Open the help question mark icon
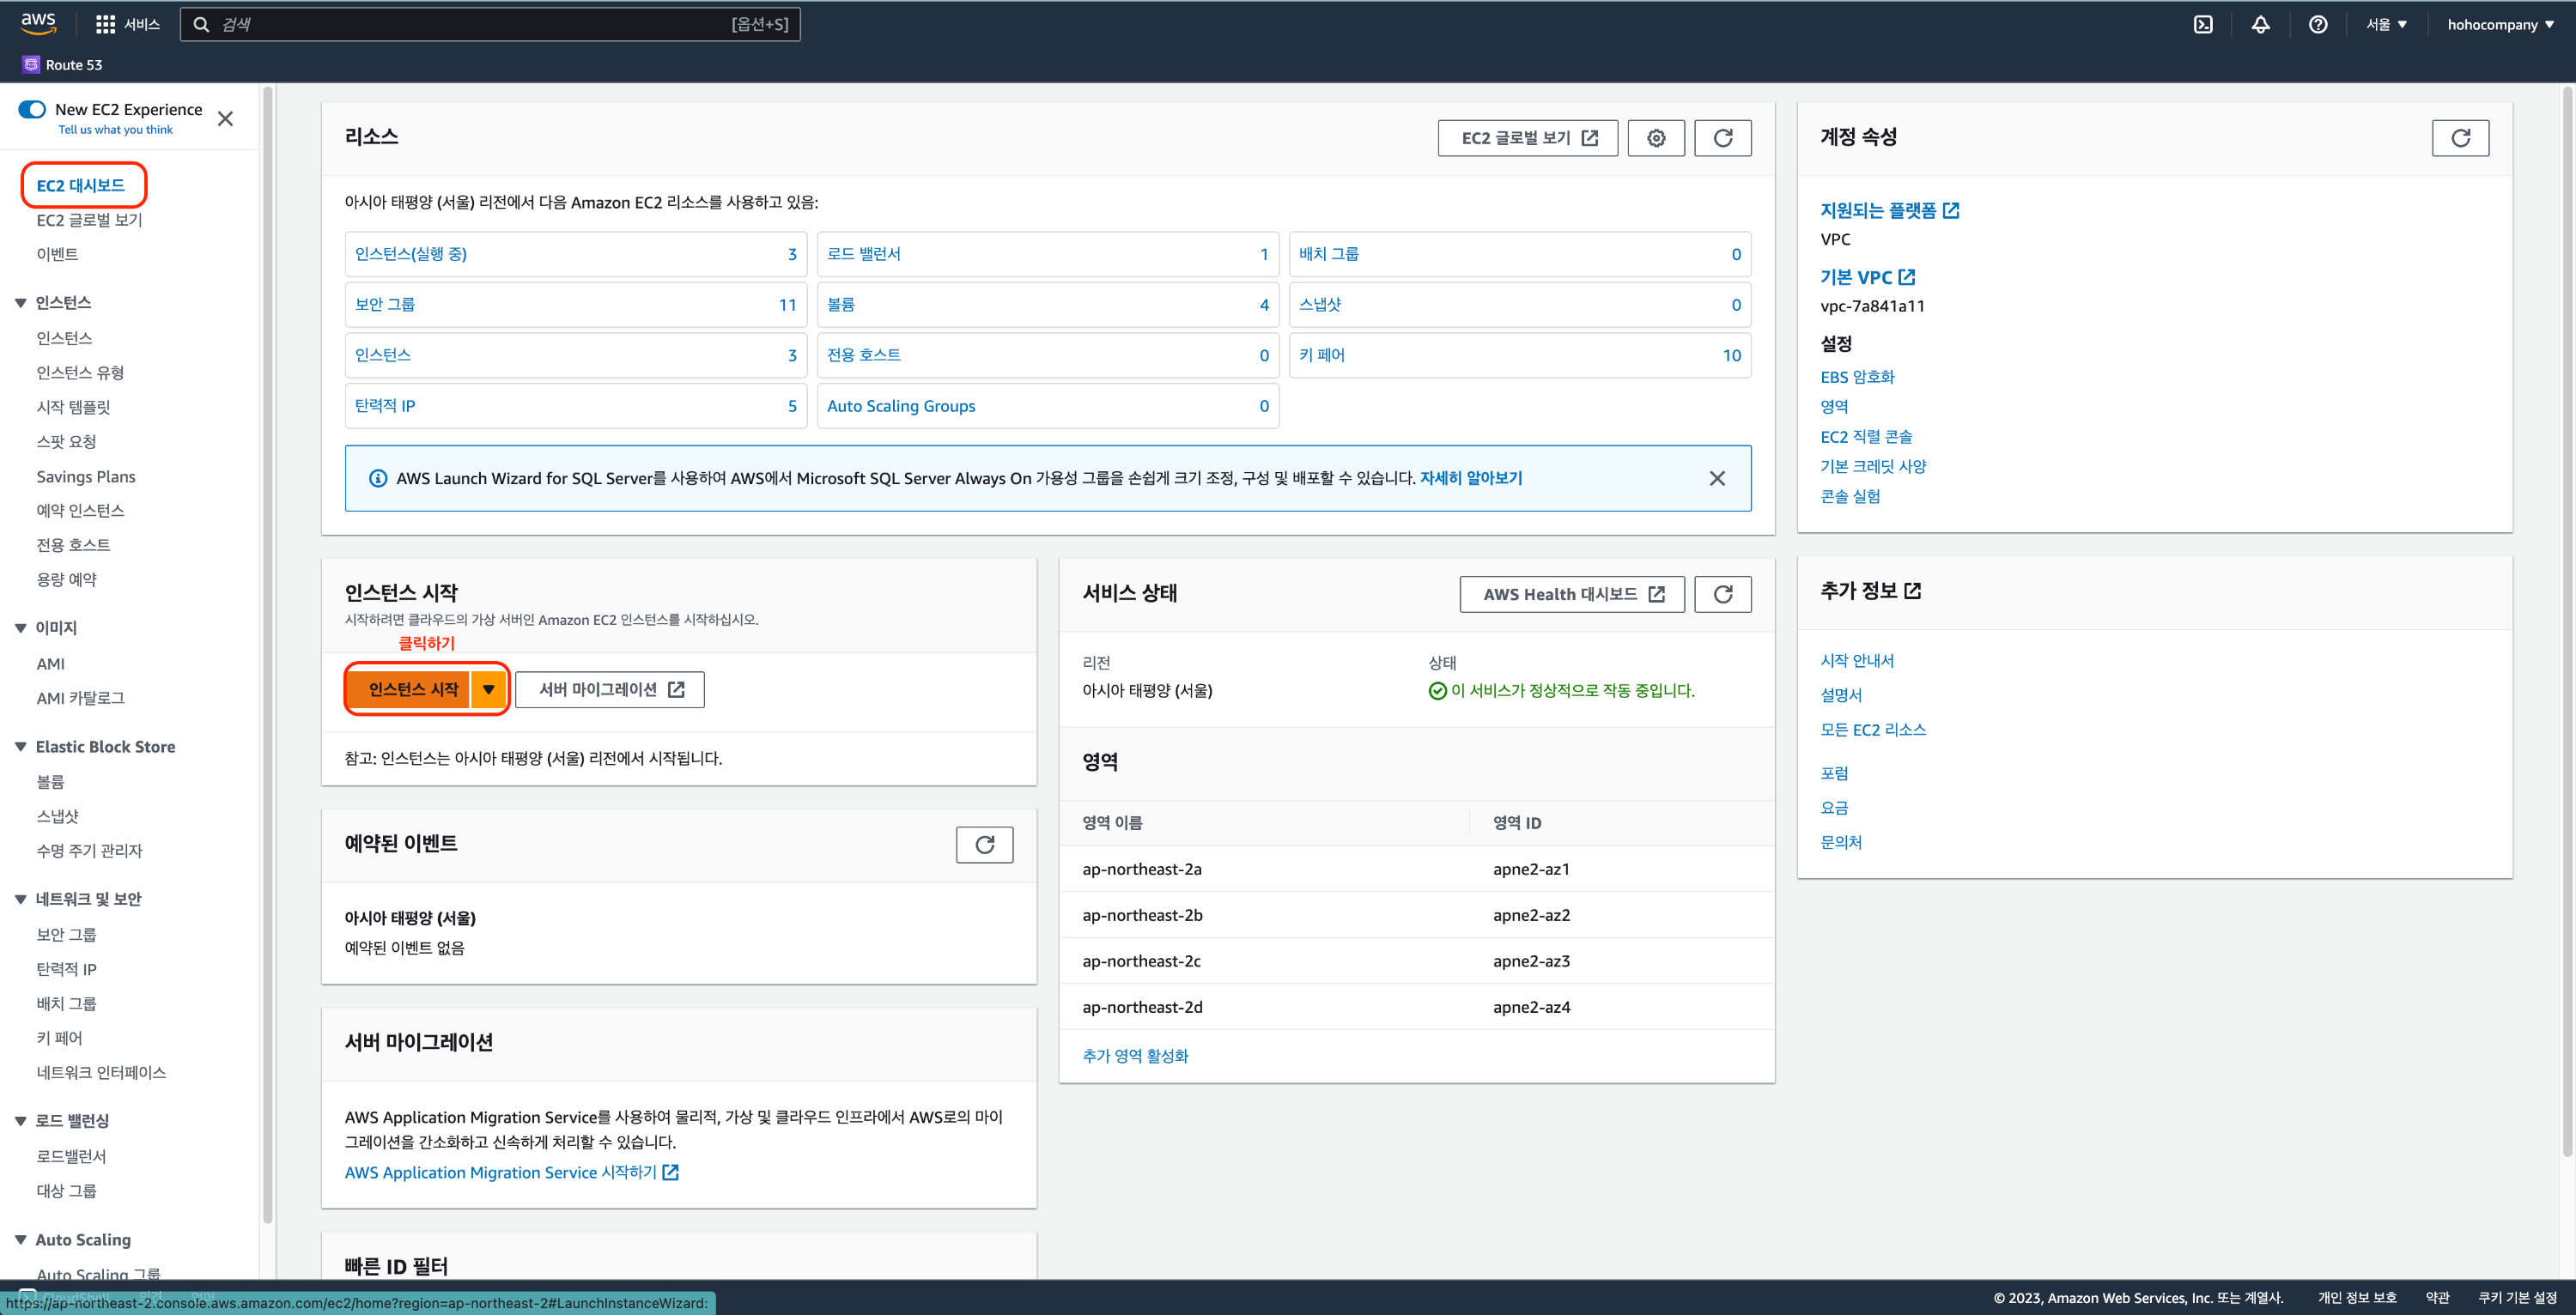 tap(2317, 25)
